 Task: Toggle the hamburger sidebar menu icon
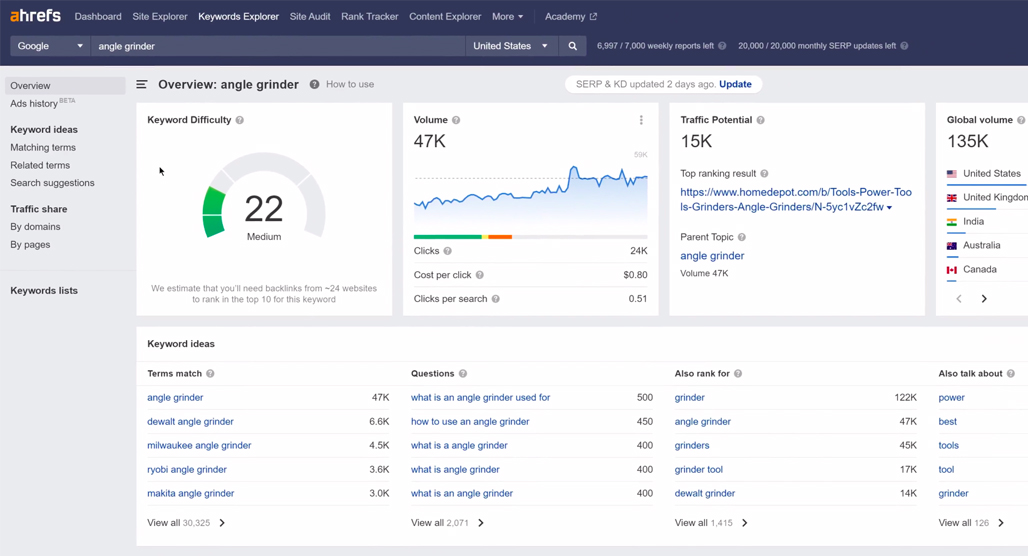pos(142,84)
